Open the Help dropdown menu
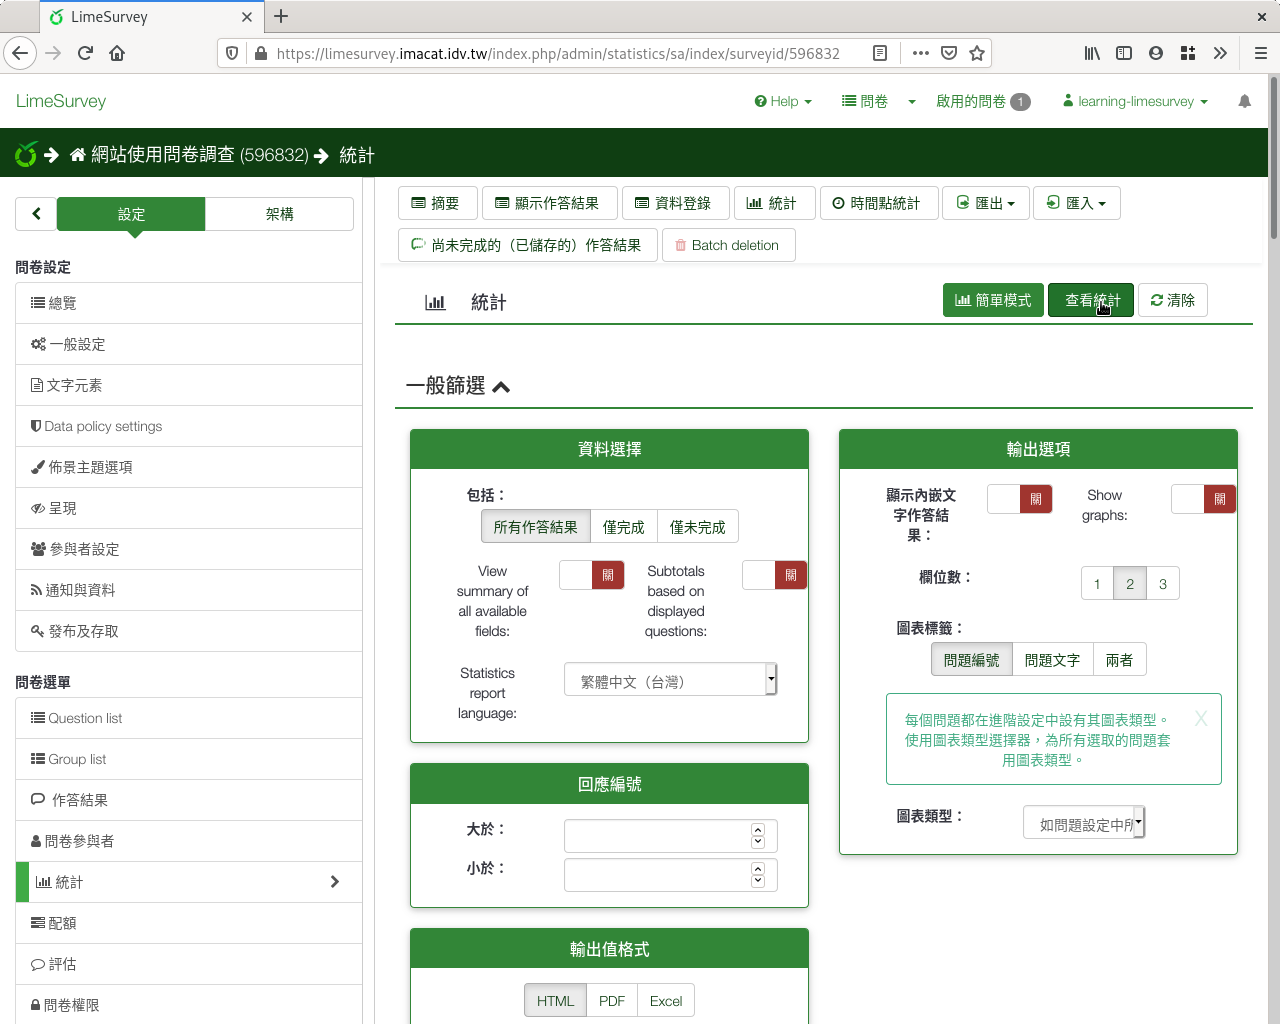 point(783,101)
